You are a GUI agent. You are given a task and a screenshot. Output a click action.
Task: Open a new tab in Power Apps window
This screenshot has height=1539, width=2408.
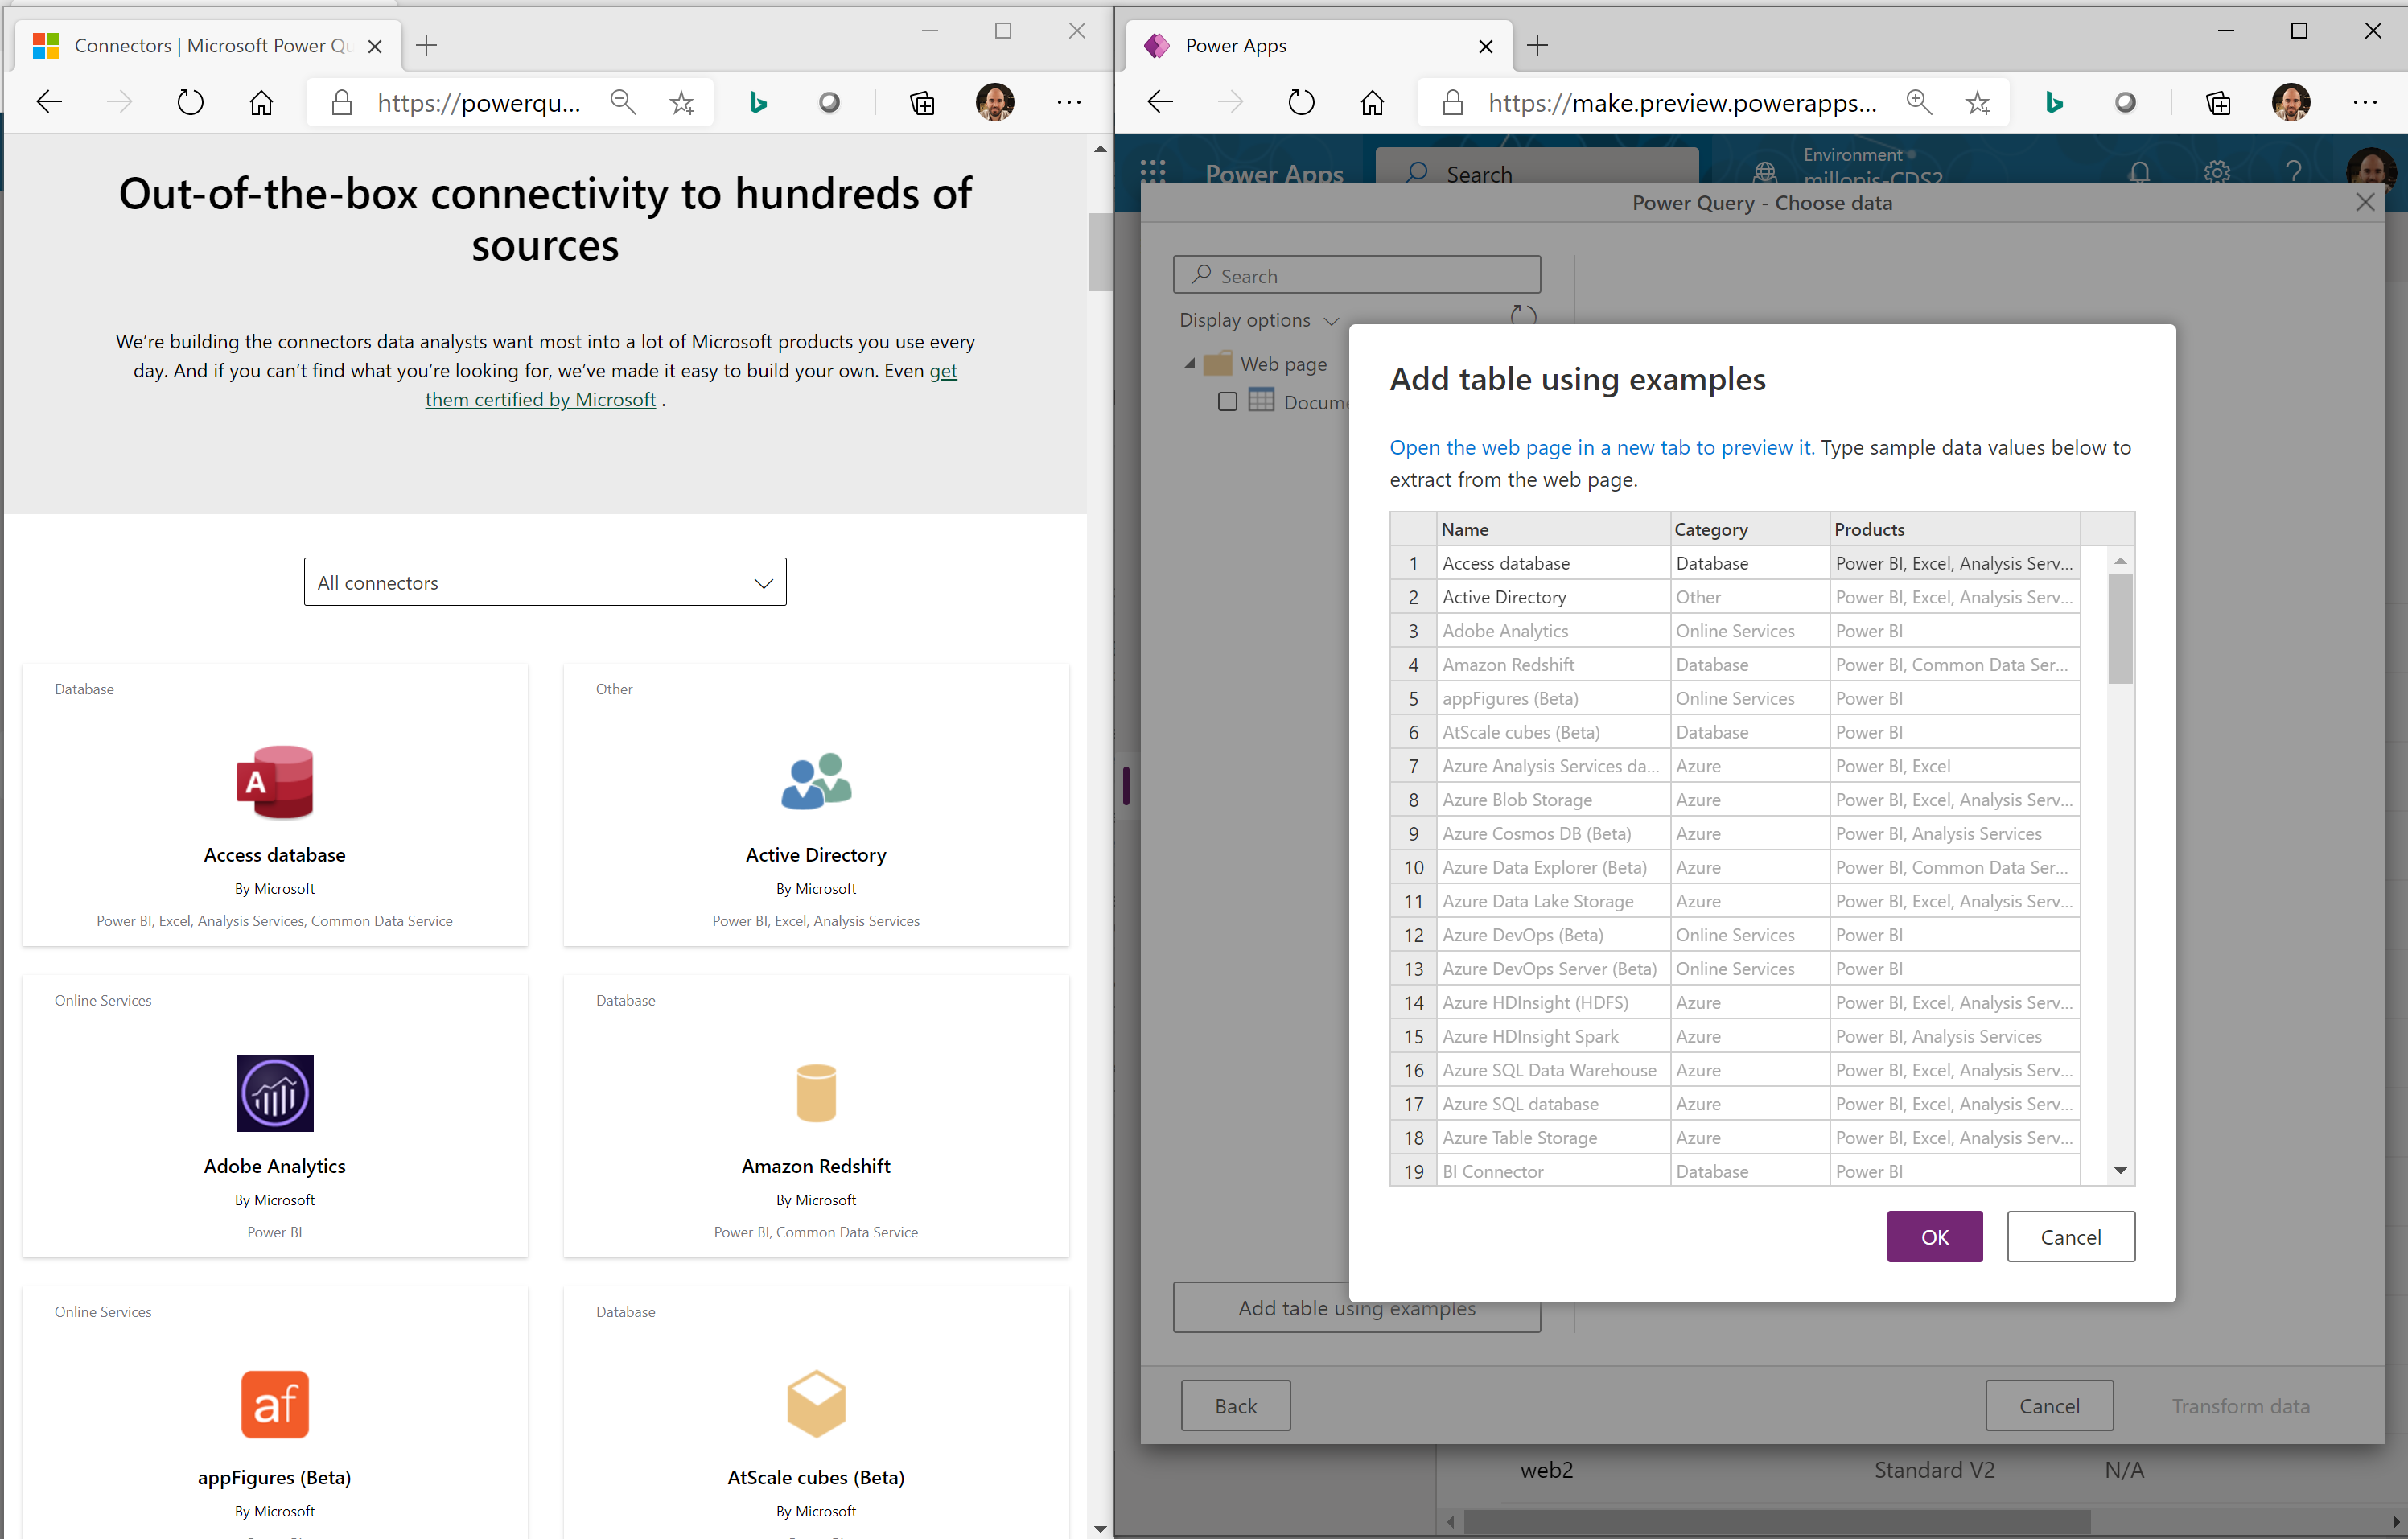click(1537, 46)
